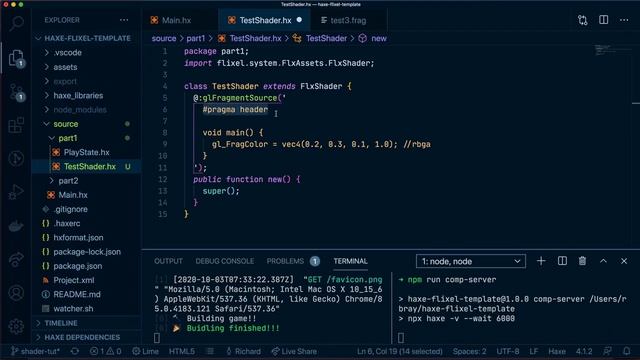Open the DEBUG CONSOLE panel tab
640x360 pixels.
(x=224, y=261)
